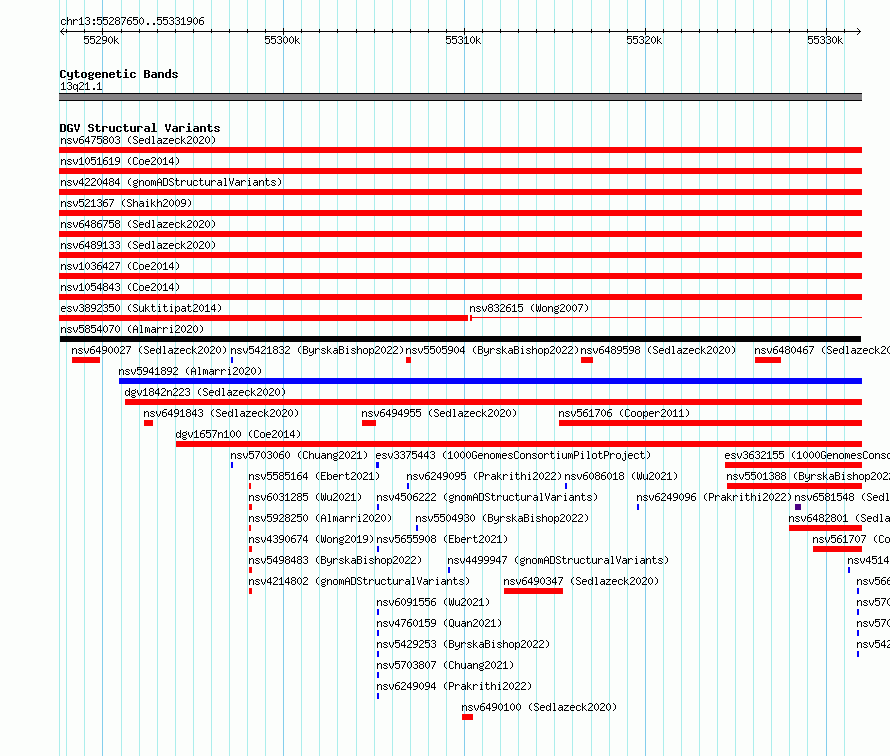Image resolution: width=890 pixels, height=756 pixels.
Task: Select nsv5928250 (Almarri2020) label
Action: click(x=320, y=518)
